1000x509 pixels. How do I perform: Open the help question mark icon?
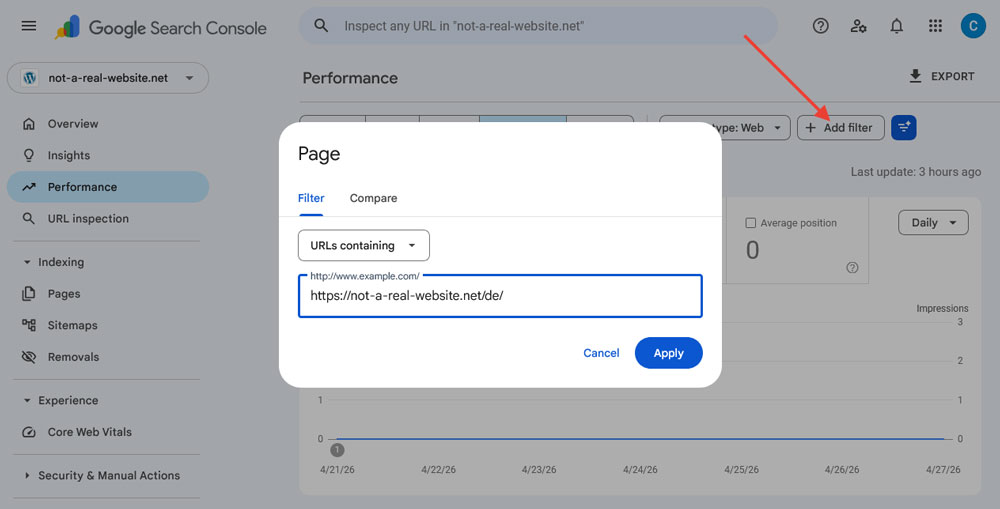820,26
